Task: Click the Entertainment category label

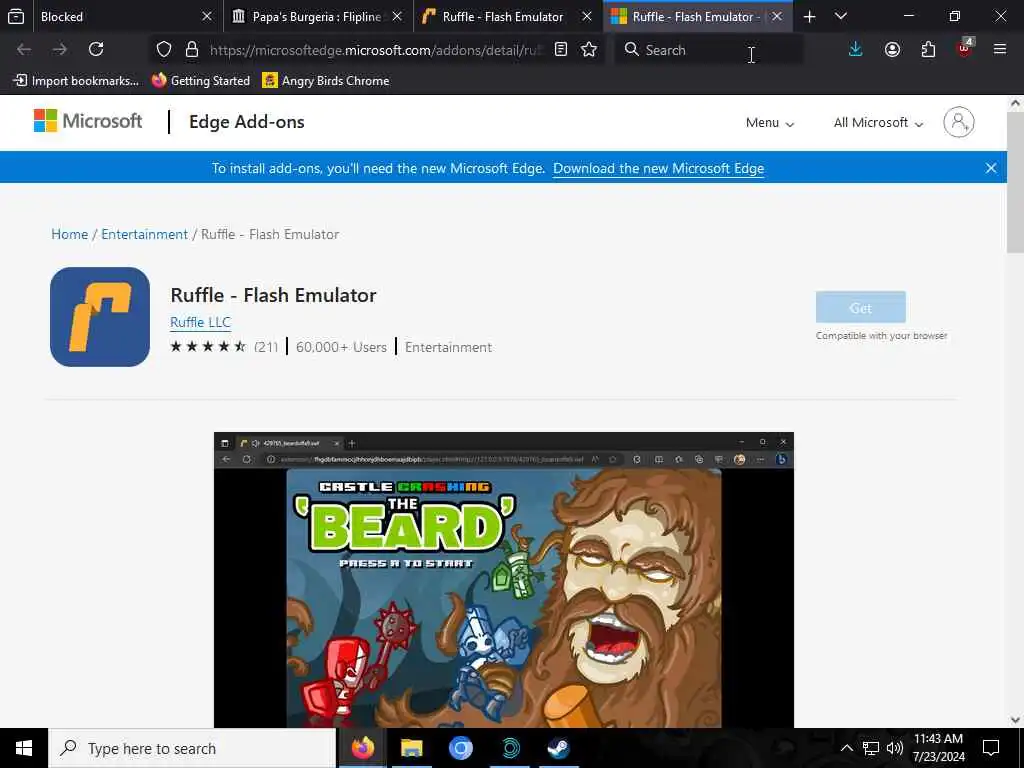Action: pyautogui.click(x=448, y=347)
